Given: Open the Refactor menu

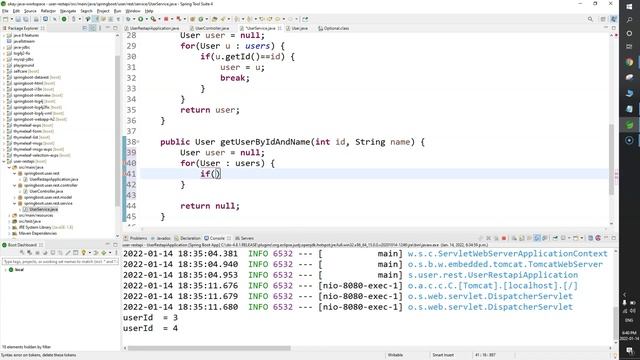Looking at the screenshot, I should (x=48, y=11).
